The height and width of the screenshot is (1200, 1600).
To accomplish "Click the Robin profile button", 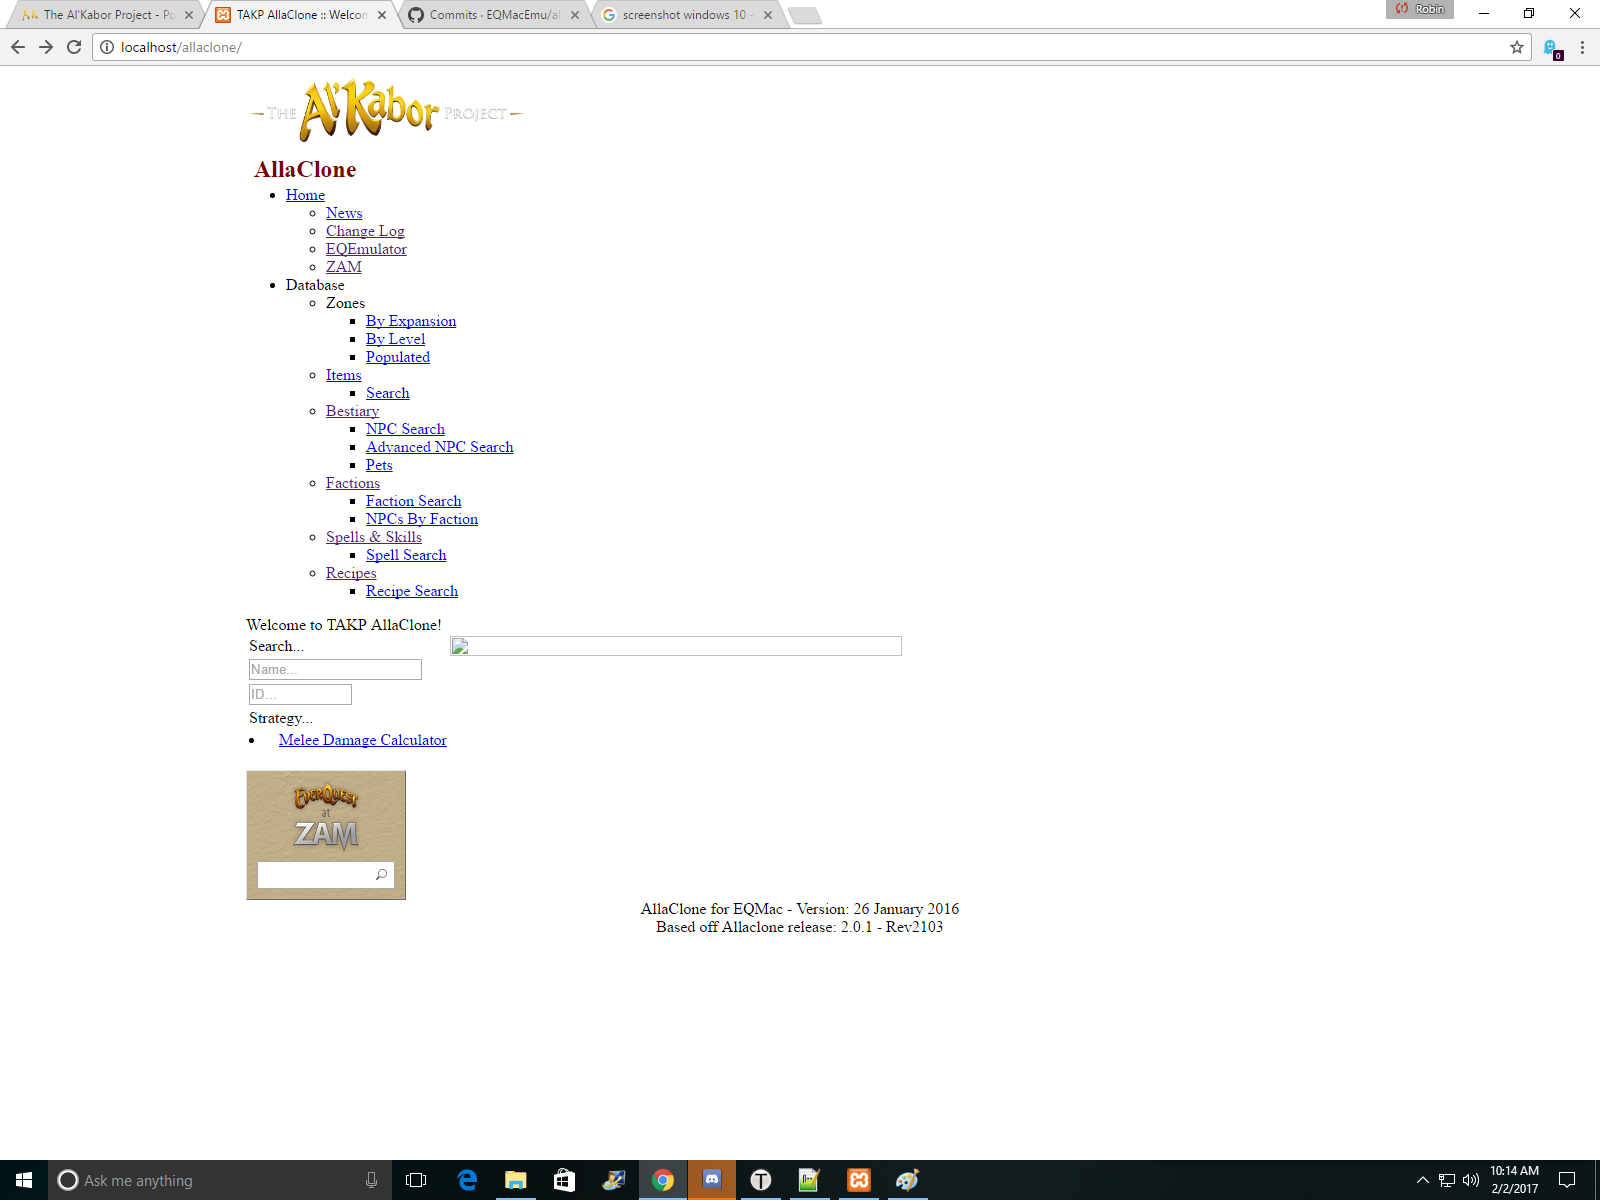I will click(1419, 9).
